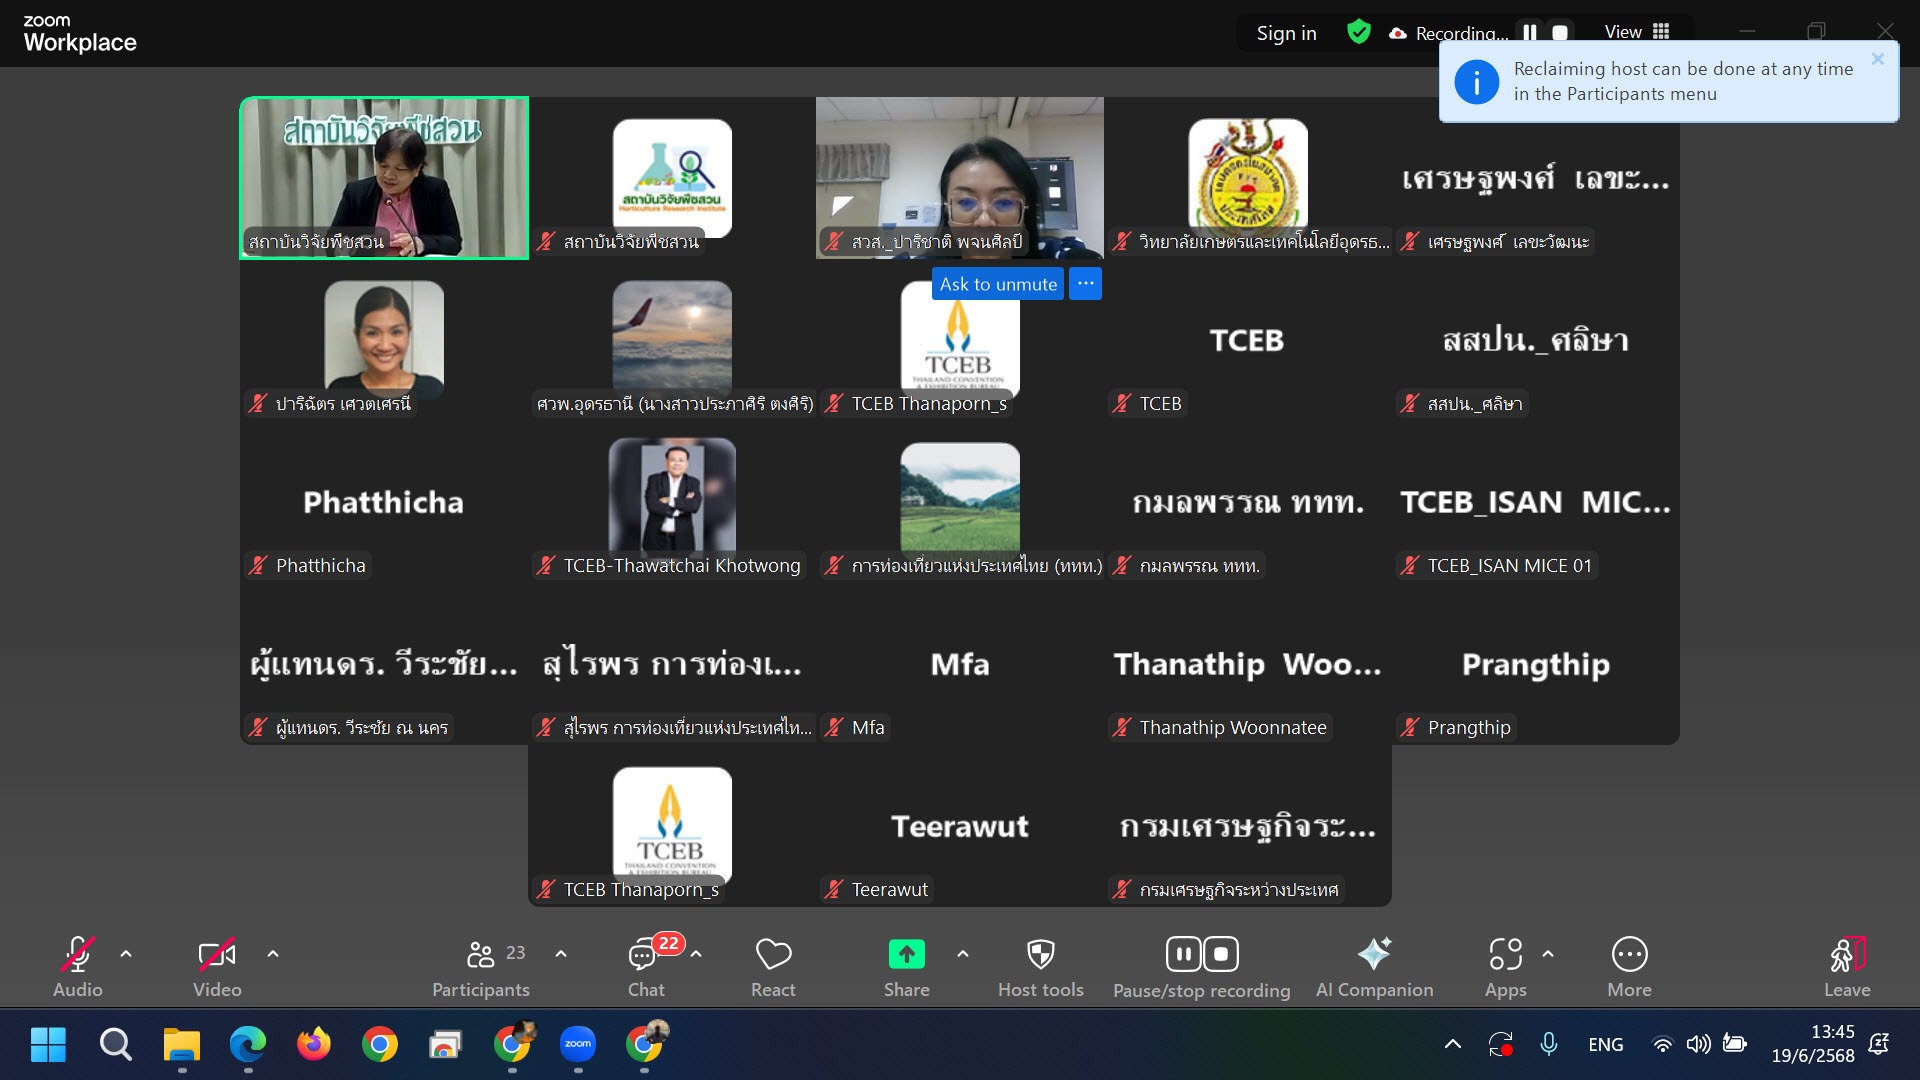
Task: Open three-dot options on TCEB Thanaporn_s tile
Action: click(1085, 284)
